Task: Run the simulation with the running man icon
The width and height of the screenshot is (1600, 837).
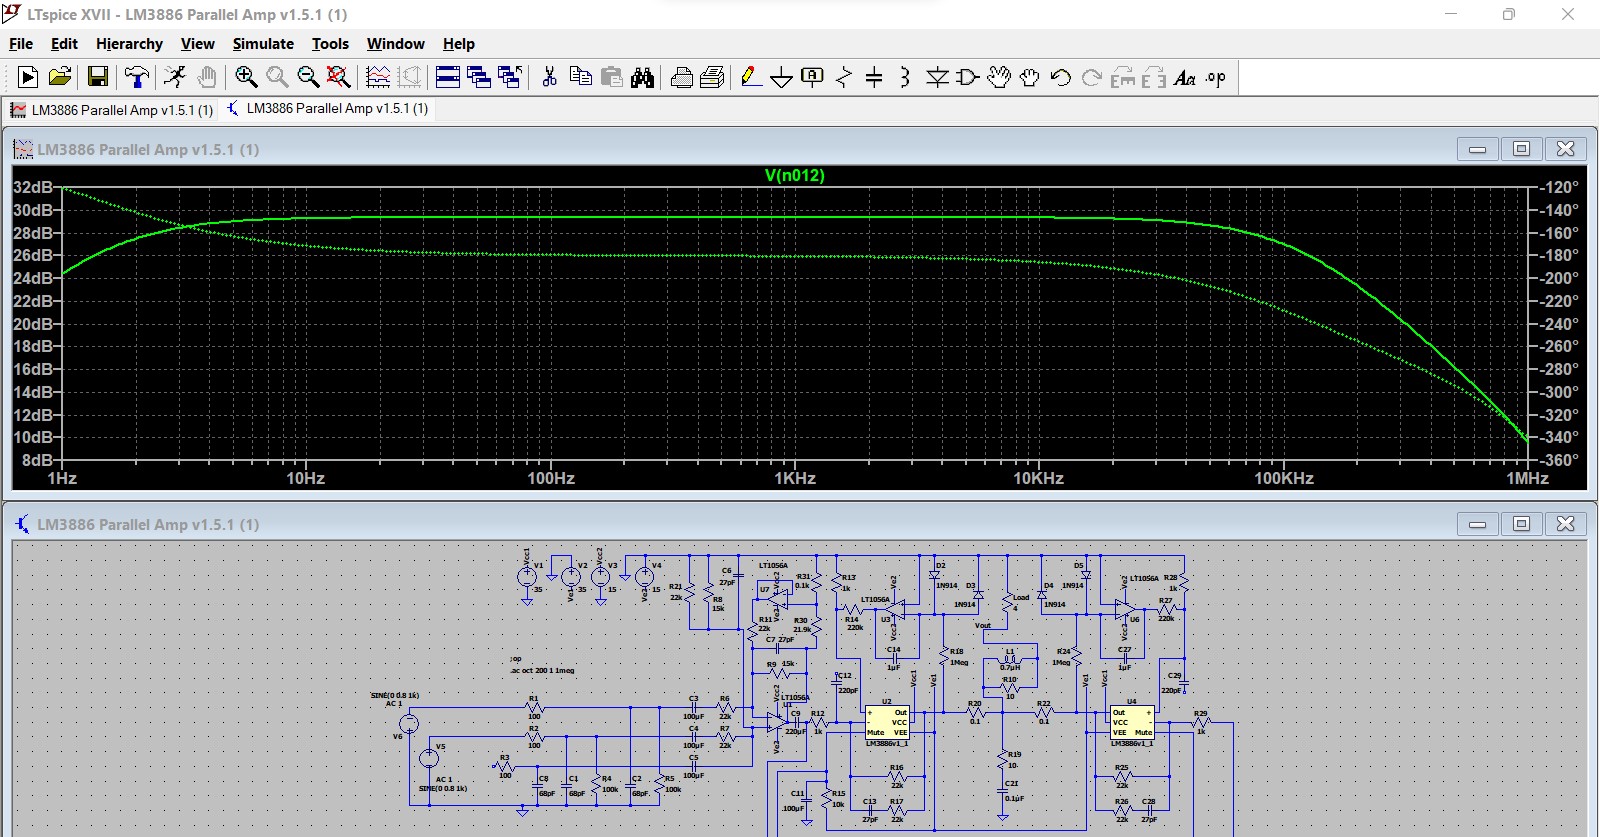Action: click(175, 77)
